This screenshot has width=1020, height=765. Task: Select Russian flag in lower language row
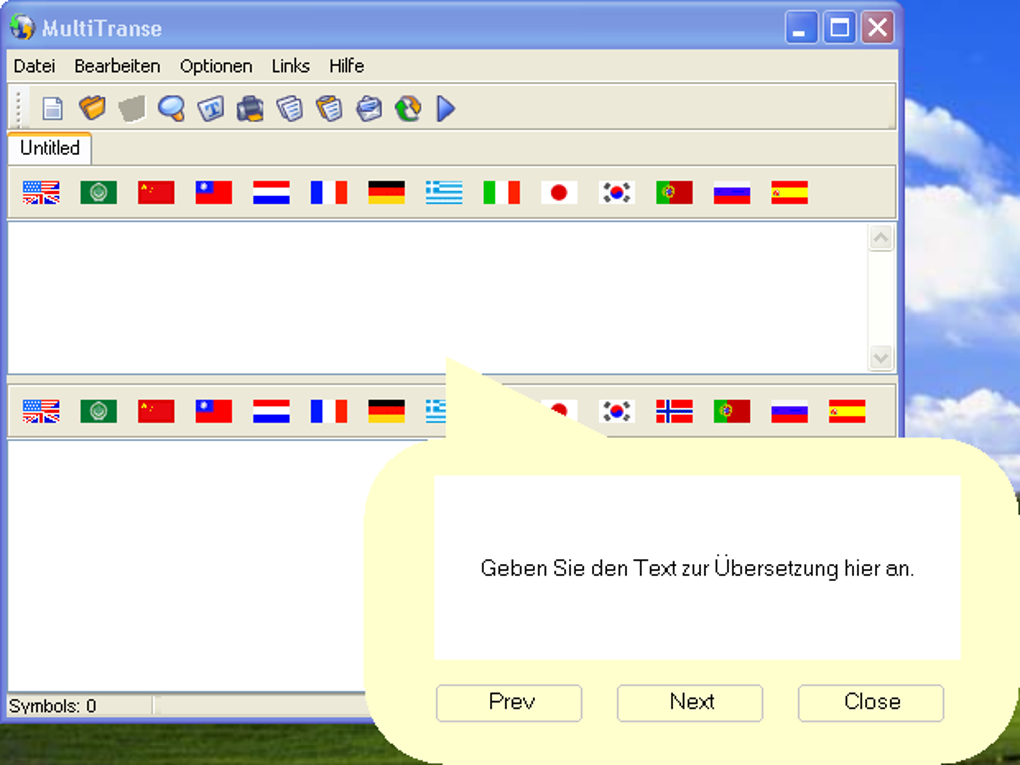tap(790, 411)
